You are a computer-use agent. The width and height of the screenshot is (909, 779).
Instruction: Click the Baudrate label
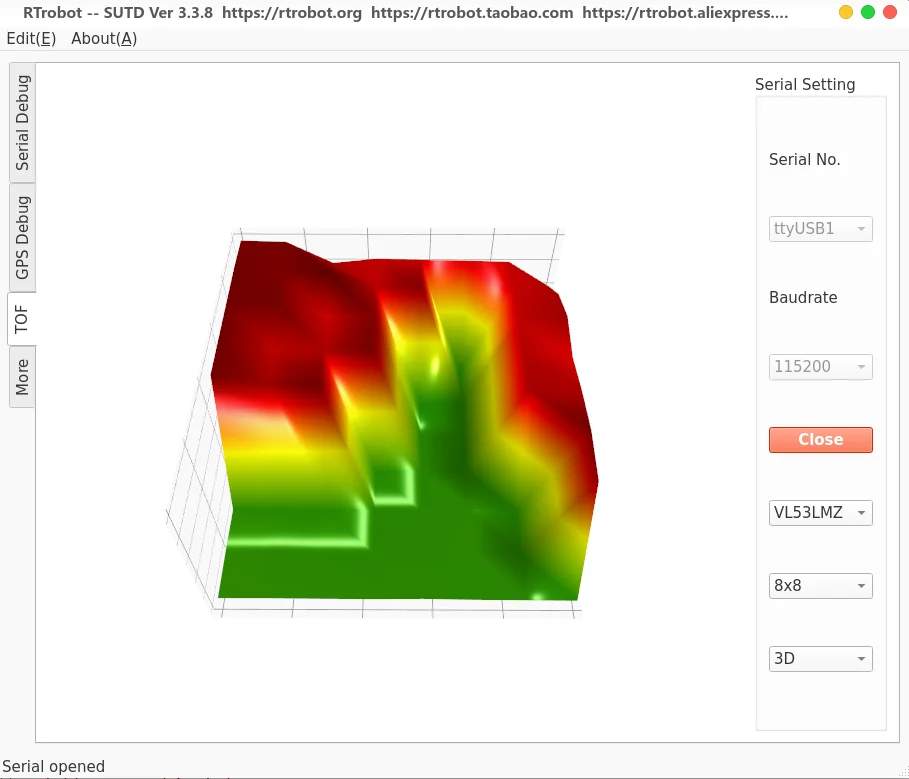(x=803, y=297)
